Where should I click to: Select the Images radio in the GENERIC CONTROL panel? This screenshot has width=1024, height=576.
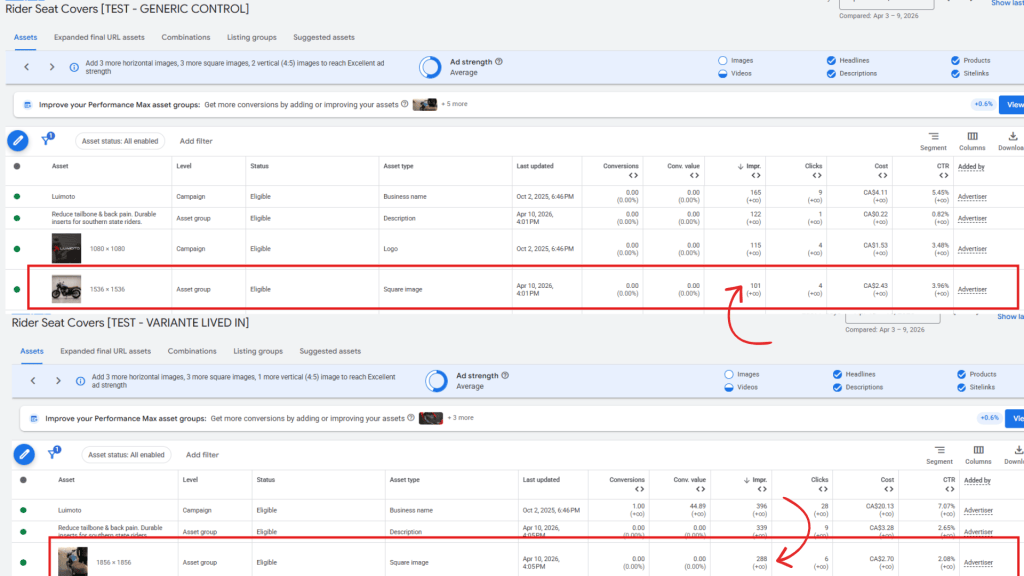722,60
